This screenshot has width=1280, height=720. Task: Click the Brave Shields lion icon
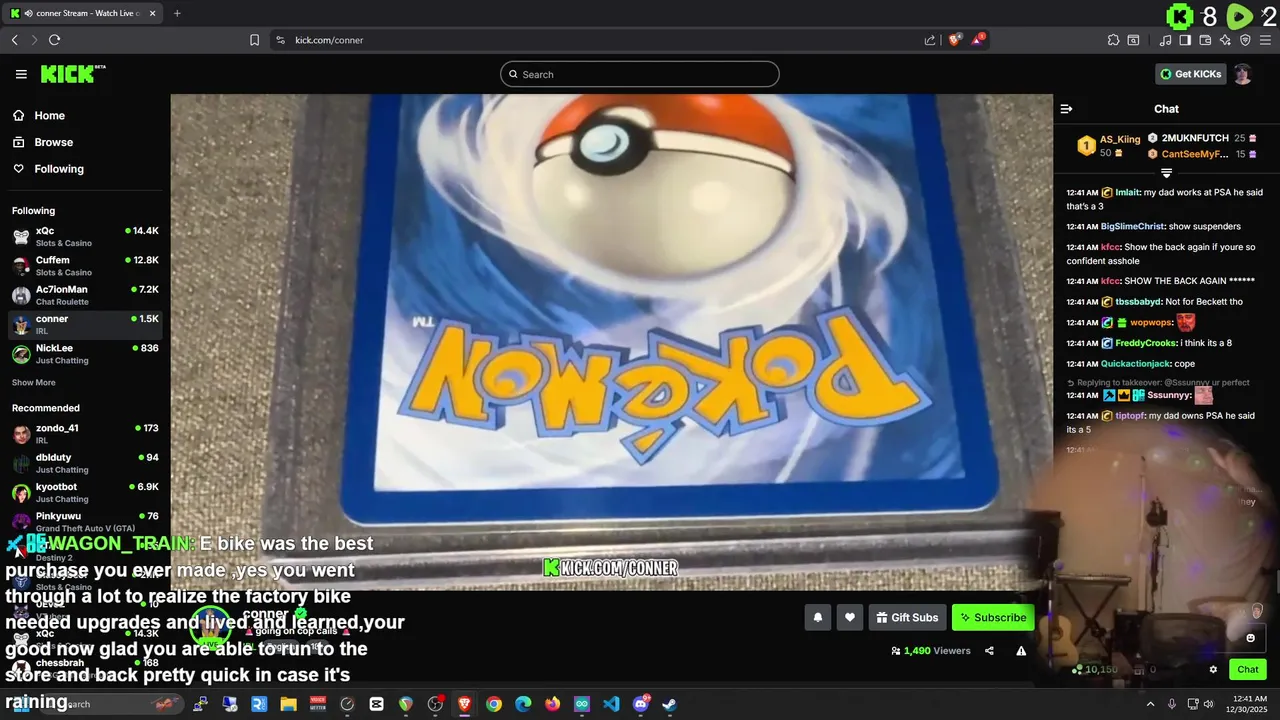pos(955,40)
